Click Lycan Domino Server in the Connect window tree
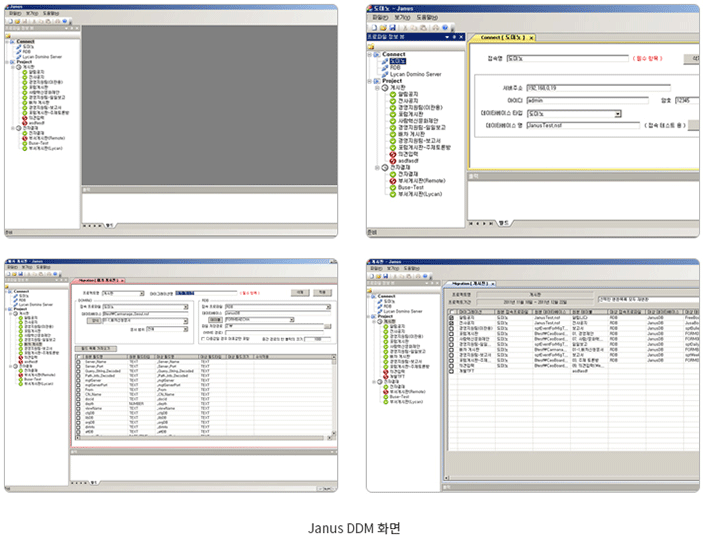Image resolution: width=704 pixels, height=542 pixels. pyautogui.click(x=416, y=74)
